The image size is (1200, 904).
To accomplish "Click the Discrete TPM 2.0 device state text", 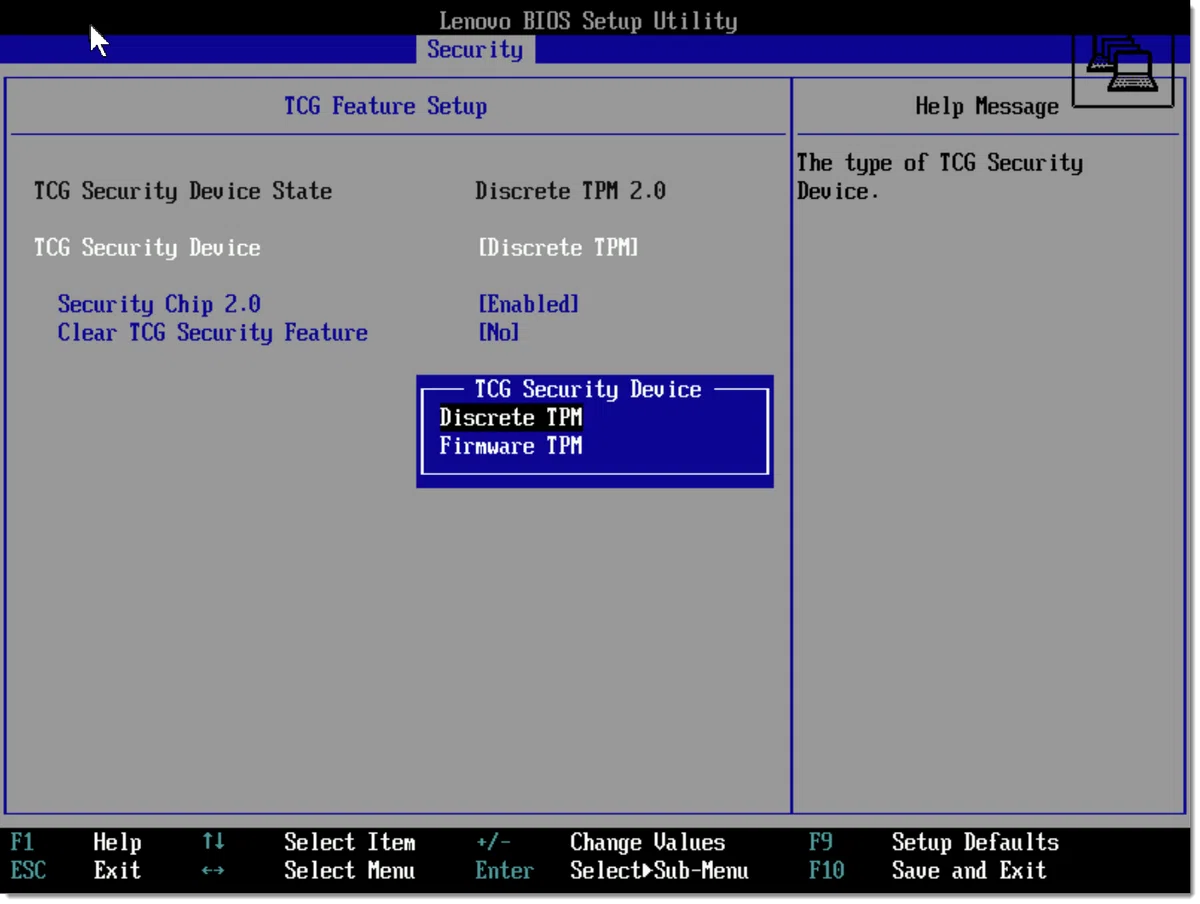I will (x=570, y=191).
